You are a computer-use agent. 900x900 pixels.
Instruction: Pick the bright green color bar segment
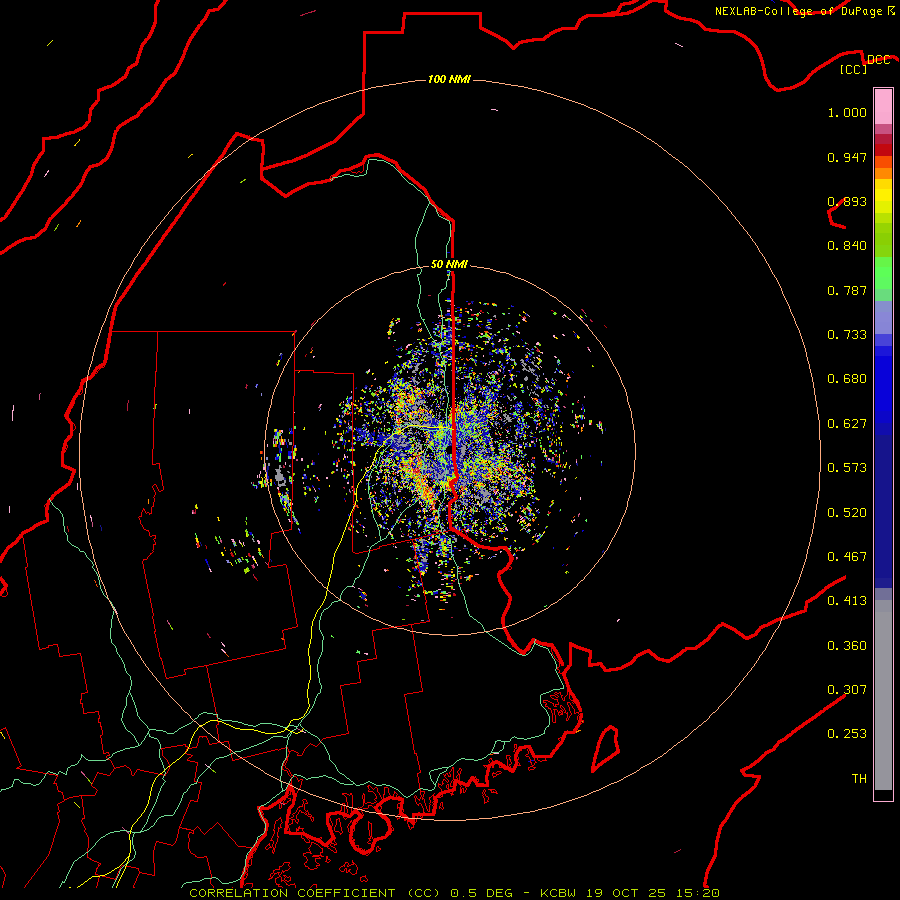[883, 273]
